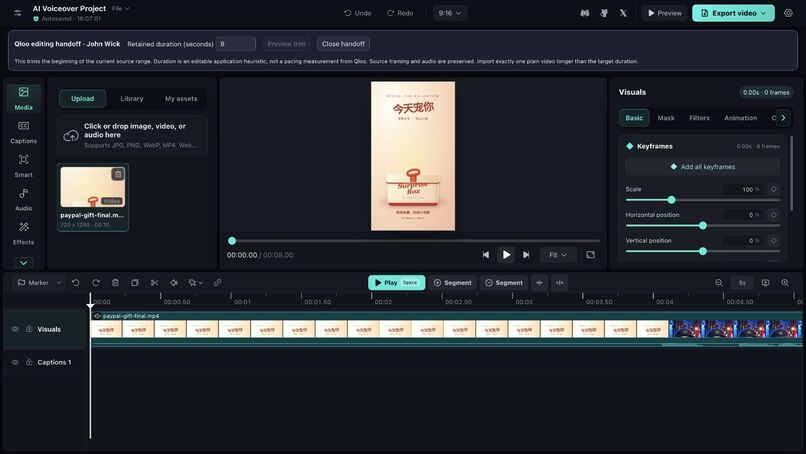Click the Scale slider handle

pos(671,199)
